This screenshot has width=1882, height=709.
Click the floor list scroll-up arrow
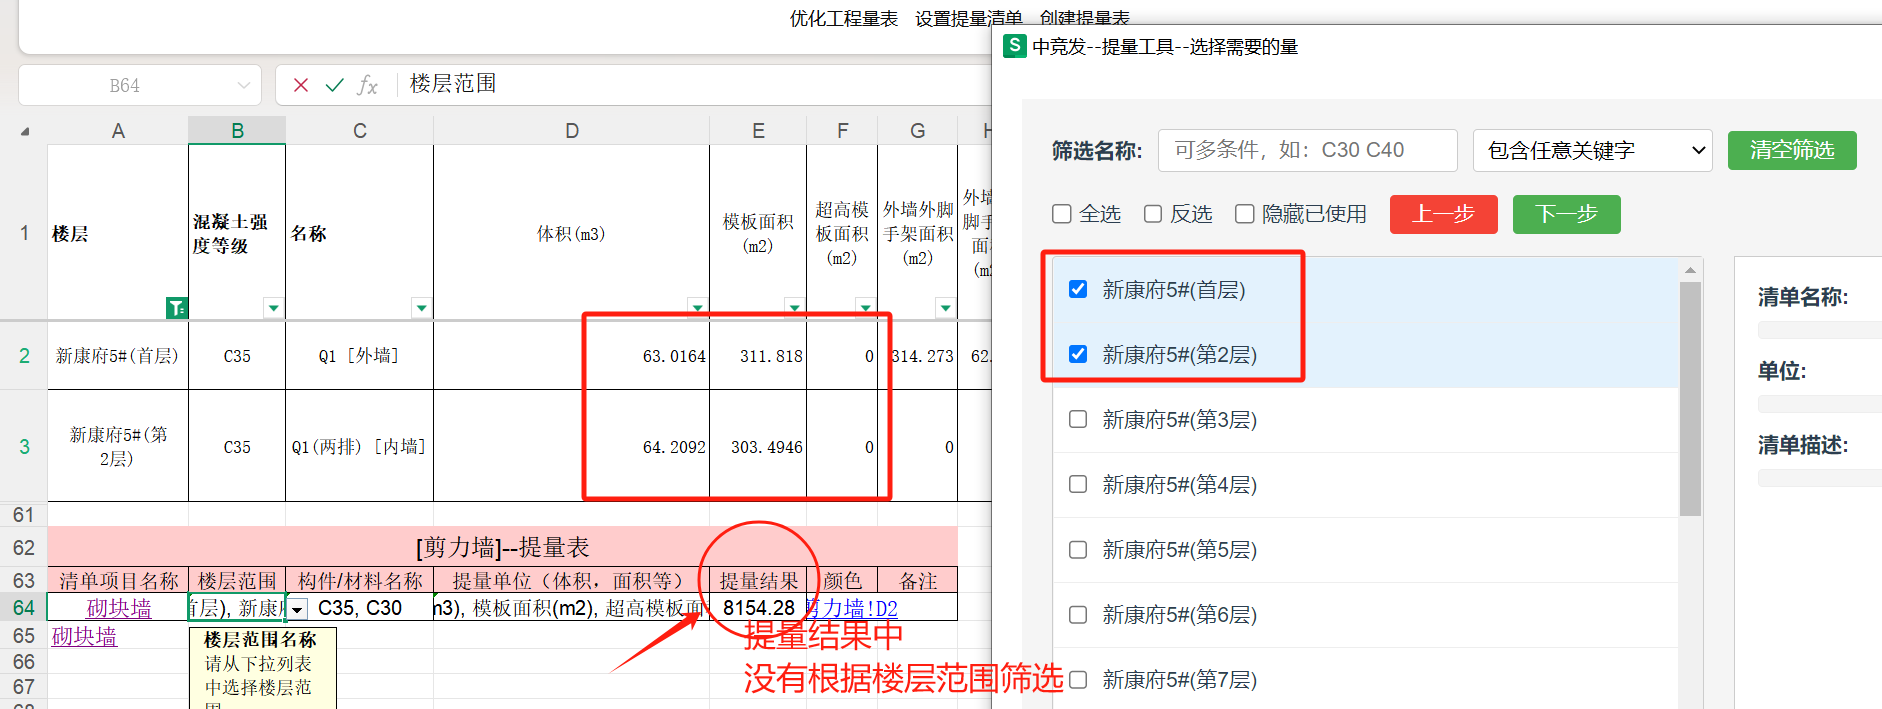(1690, 270)
